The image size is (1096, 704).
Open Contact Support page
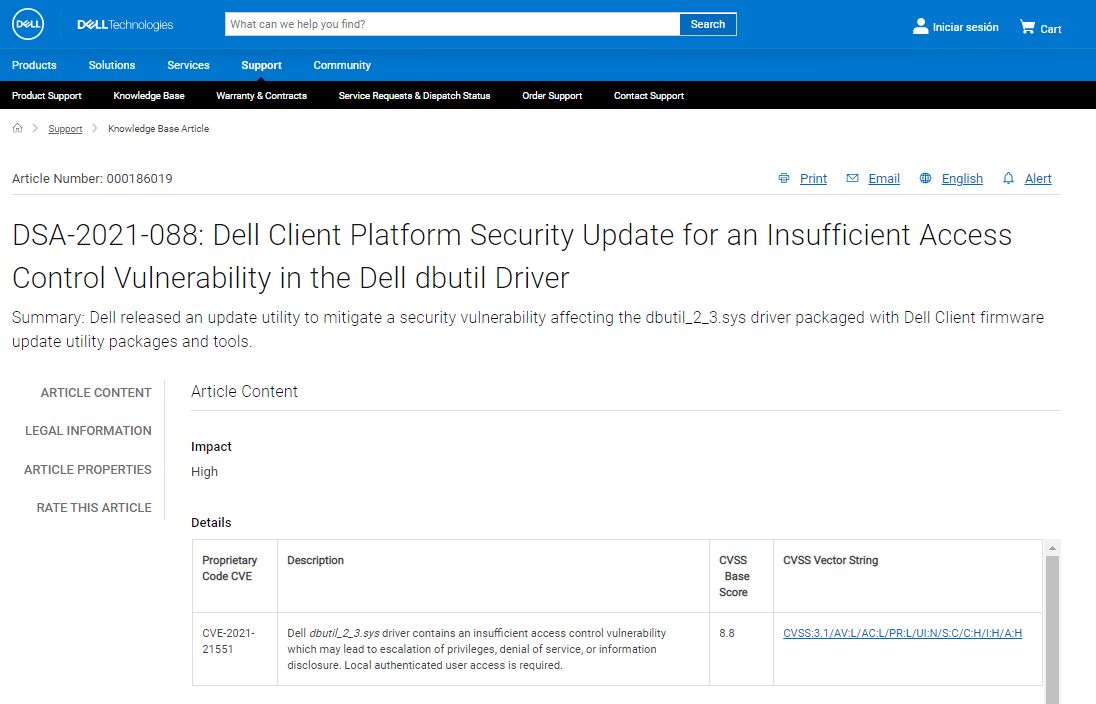(x=649, y=96)
